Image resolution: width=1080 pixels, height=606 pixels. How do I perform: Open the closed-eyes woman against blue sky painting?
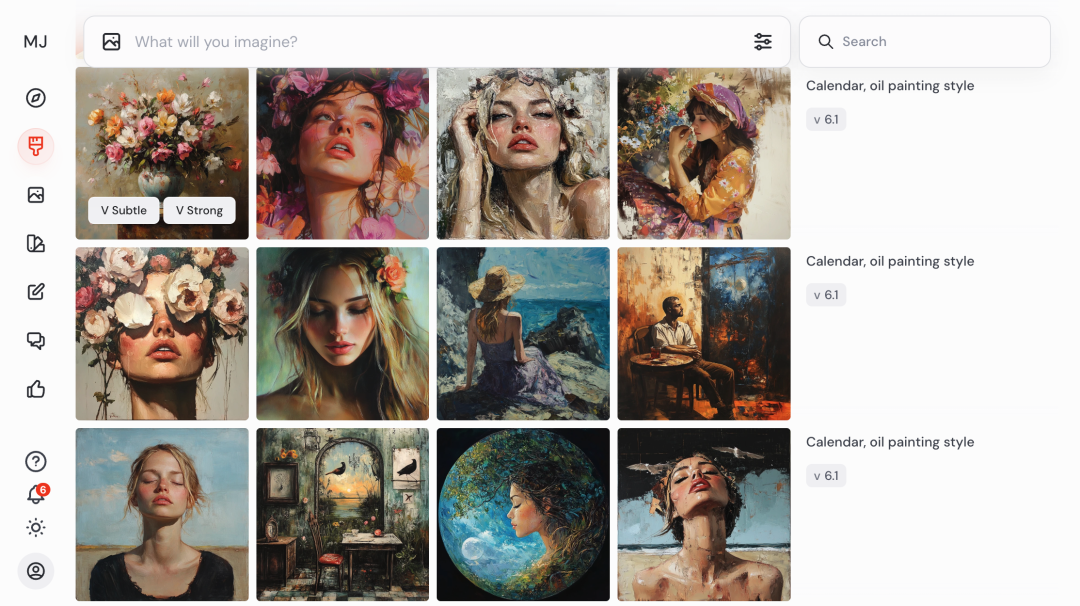[162, 514]
